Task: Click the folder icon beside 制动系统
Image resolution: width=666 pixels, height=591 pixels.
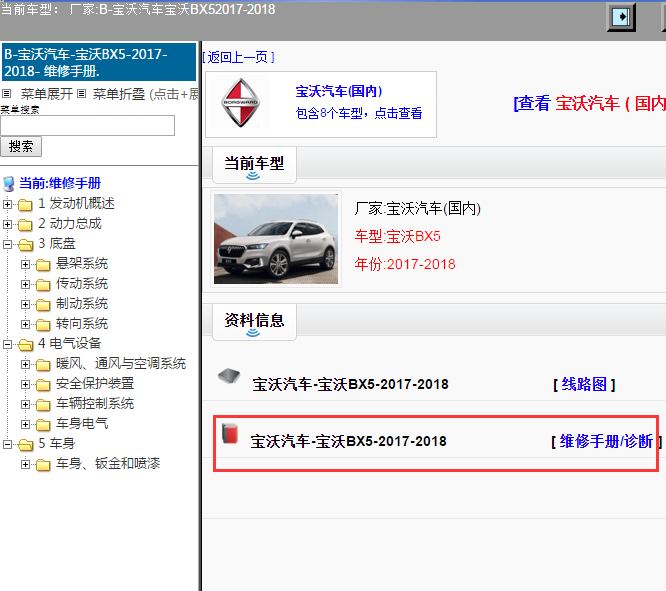Action: [x=43, y=305]
